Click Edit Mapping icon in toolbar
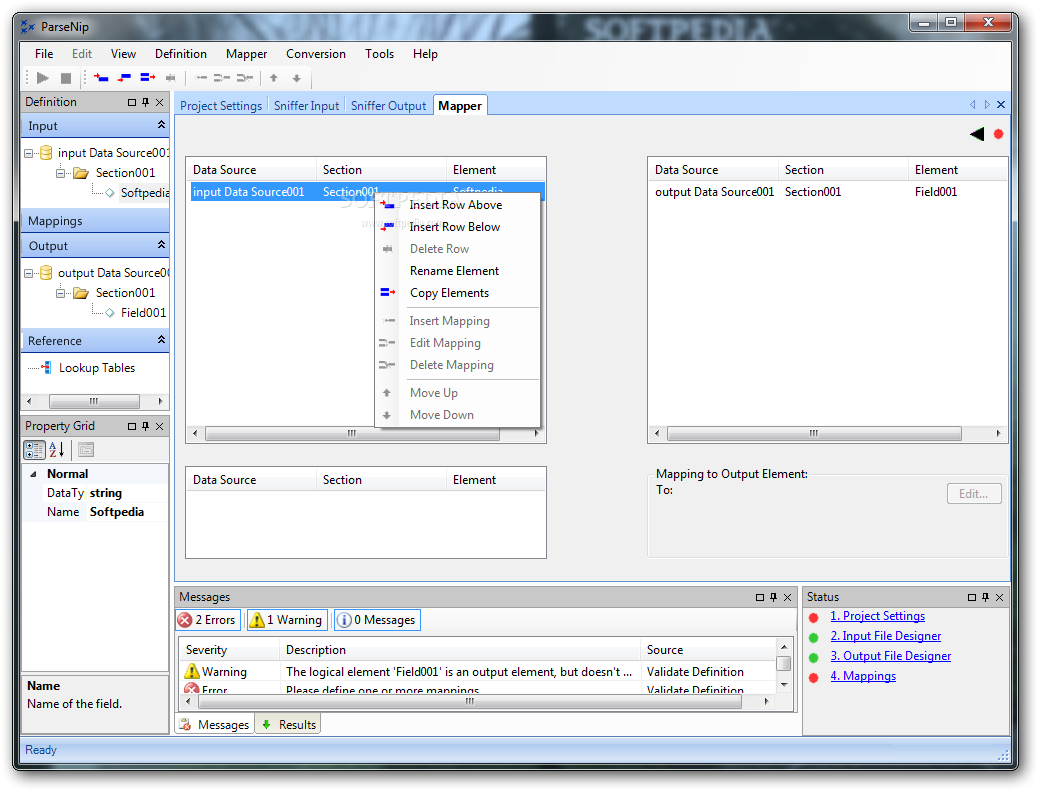1039x791 pixels. click(222, 78)
